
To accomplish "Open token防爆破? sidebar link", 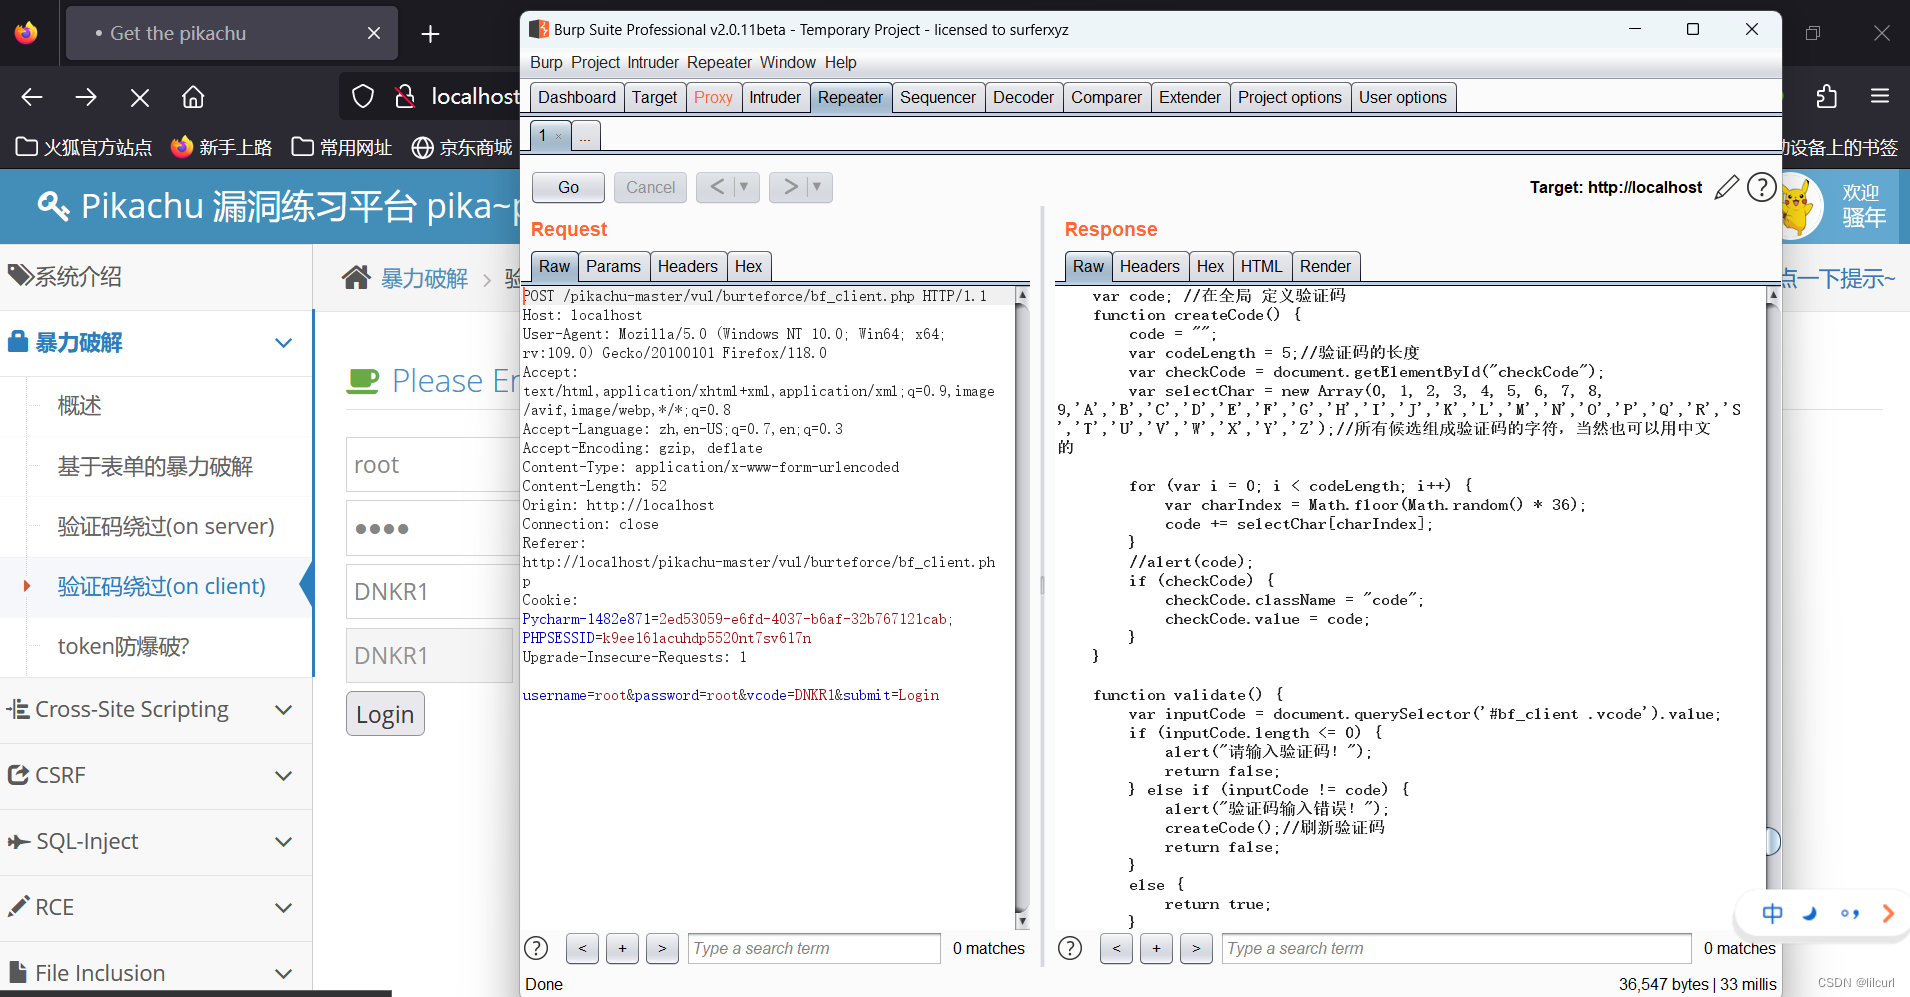I will 124,646.
